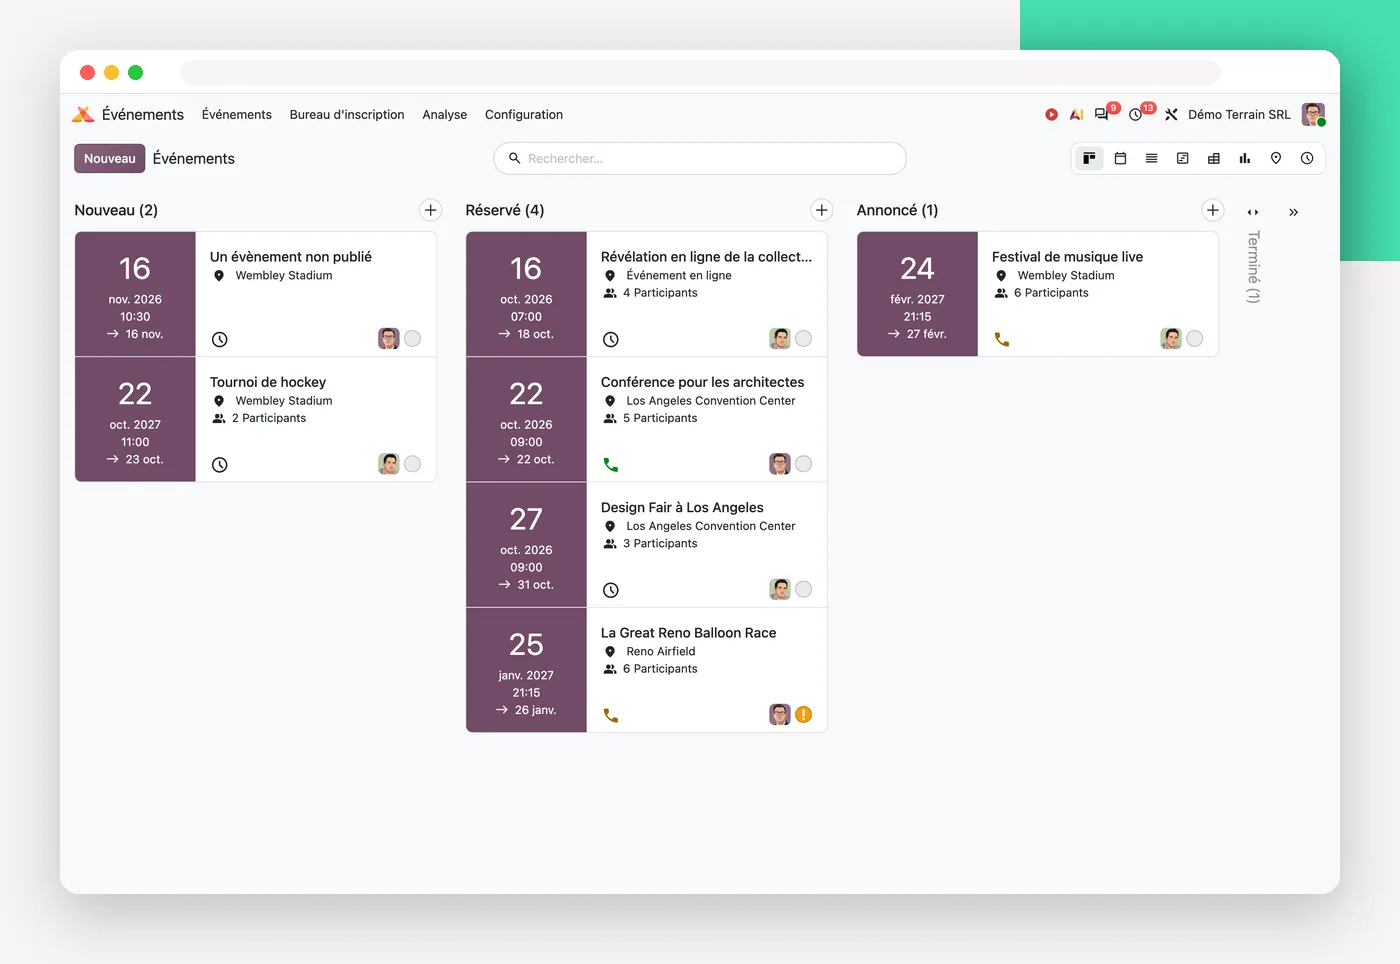Focus the Rechercher search field
1400x964 pixels.
[700, 158]
